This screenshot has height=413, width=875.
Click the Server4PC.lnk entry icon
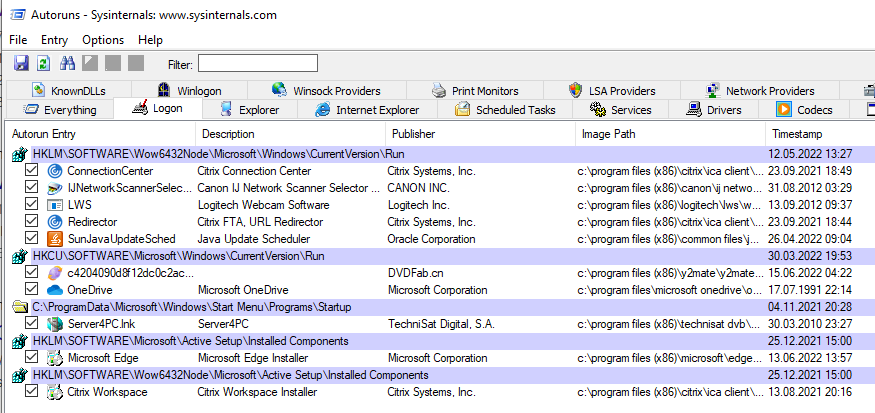pos(54,324)
